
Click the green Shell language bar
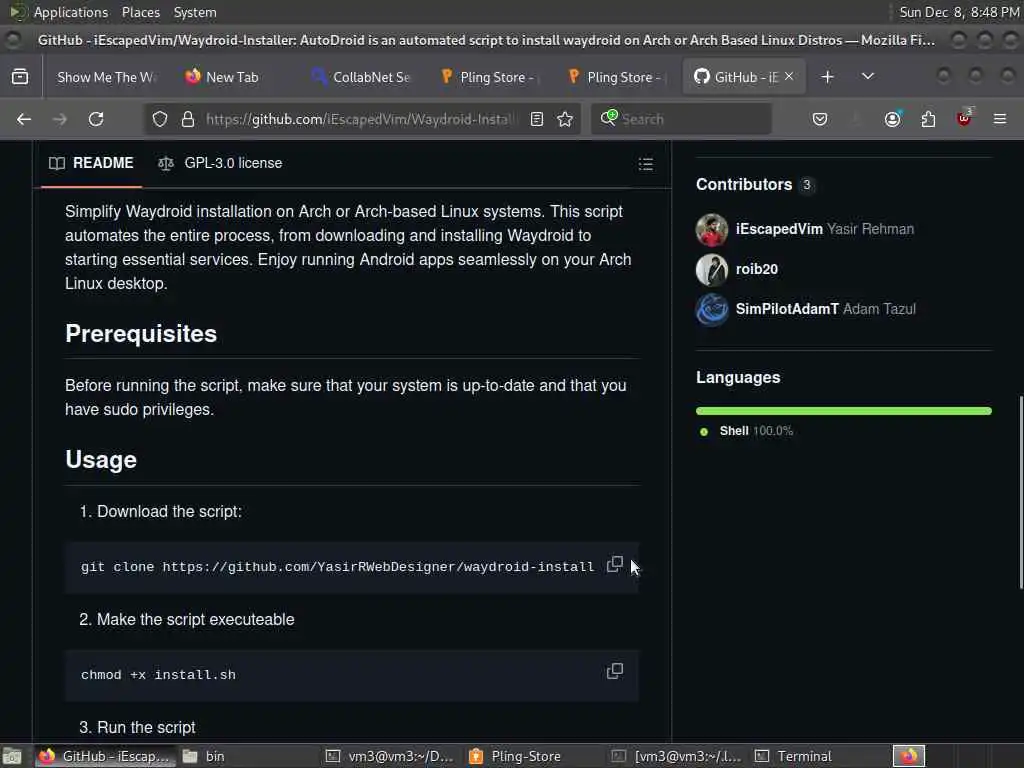(844, 411)
